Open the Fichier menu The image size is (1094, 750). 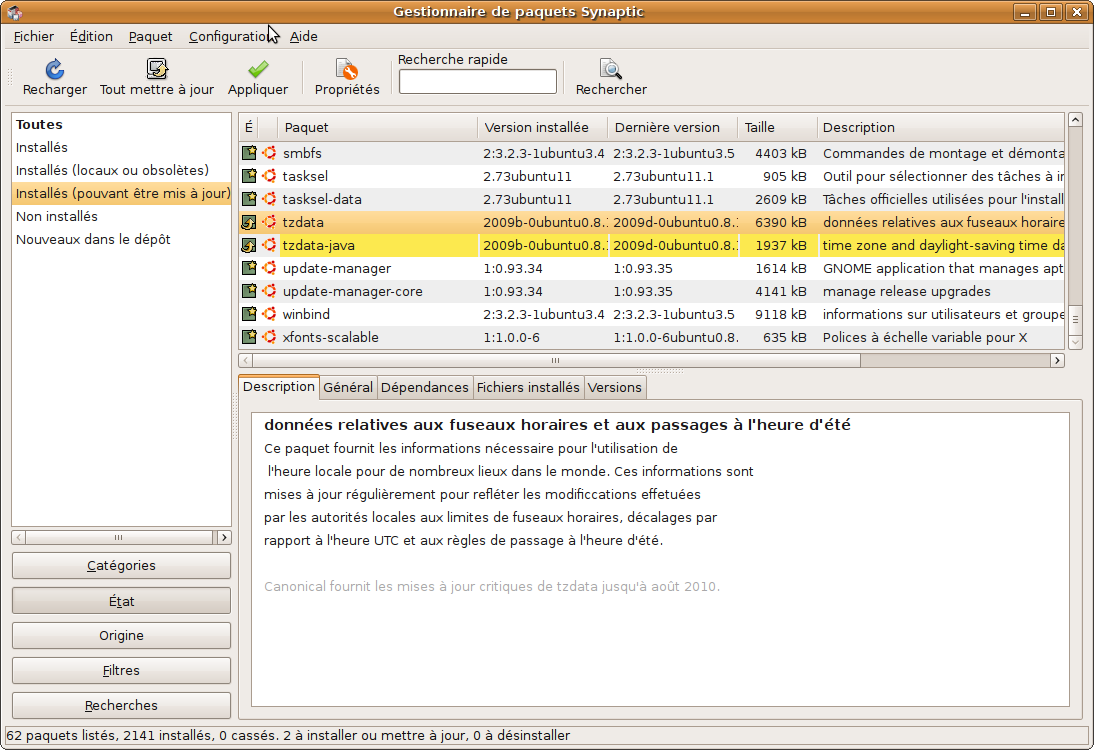[x=33, y=36]
